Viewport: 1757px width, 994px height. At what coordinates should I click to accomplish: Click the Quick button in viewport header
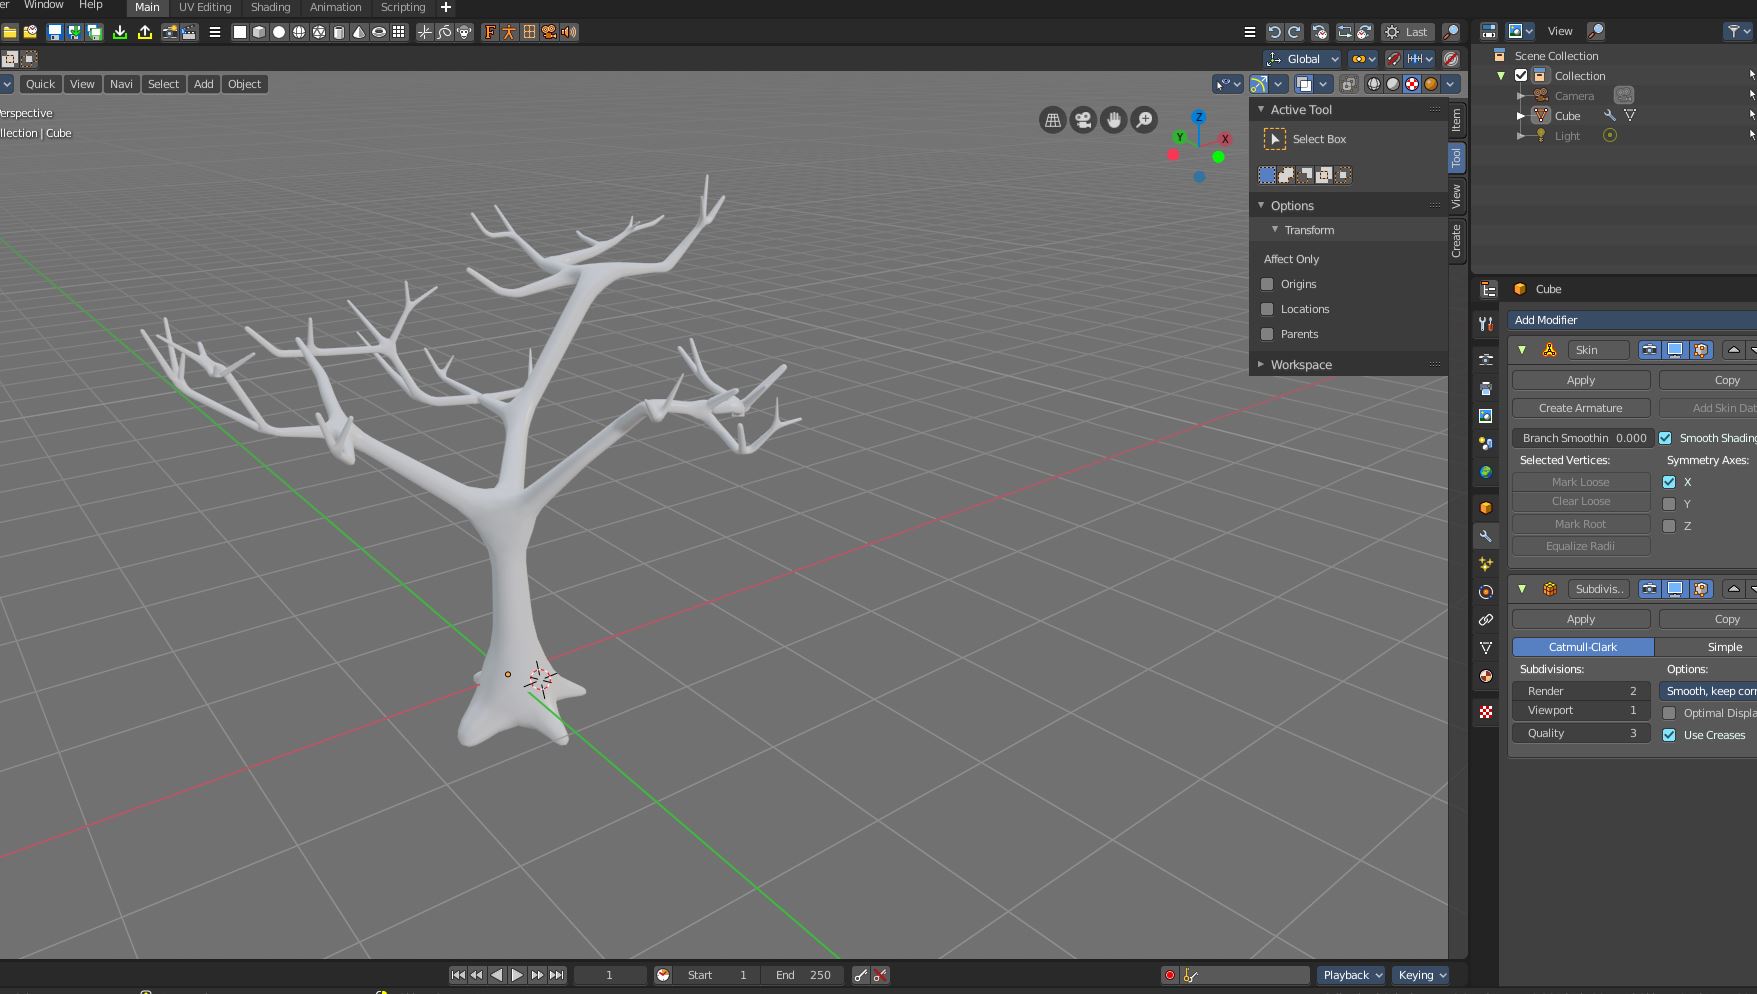click(40, 84)
